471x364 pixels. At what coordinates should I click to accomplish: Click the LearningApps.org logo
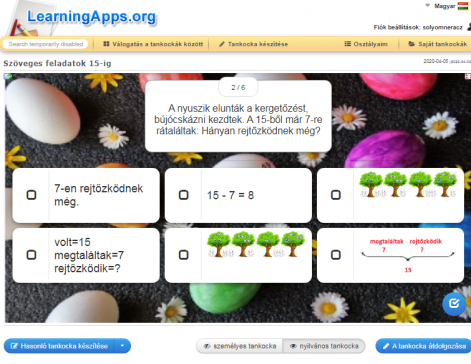pyautogui.click(x=91, y=17)
